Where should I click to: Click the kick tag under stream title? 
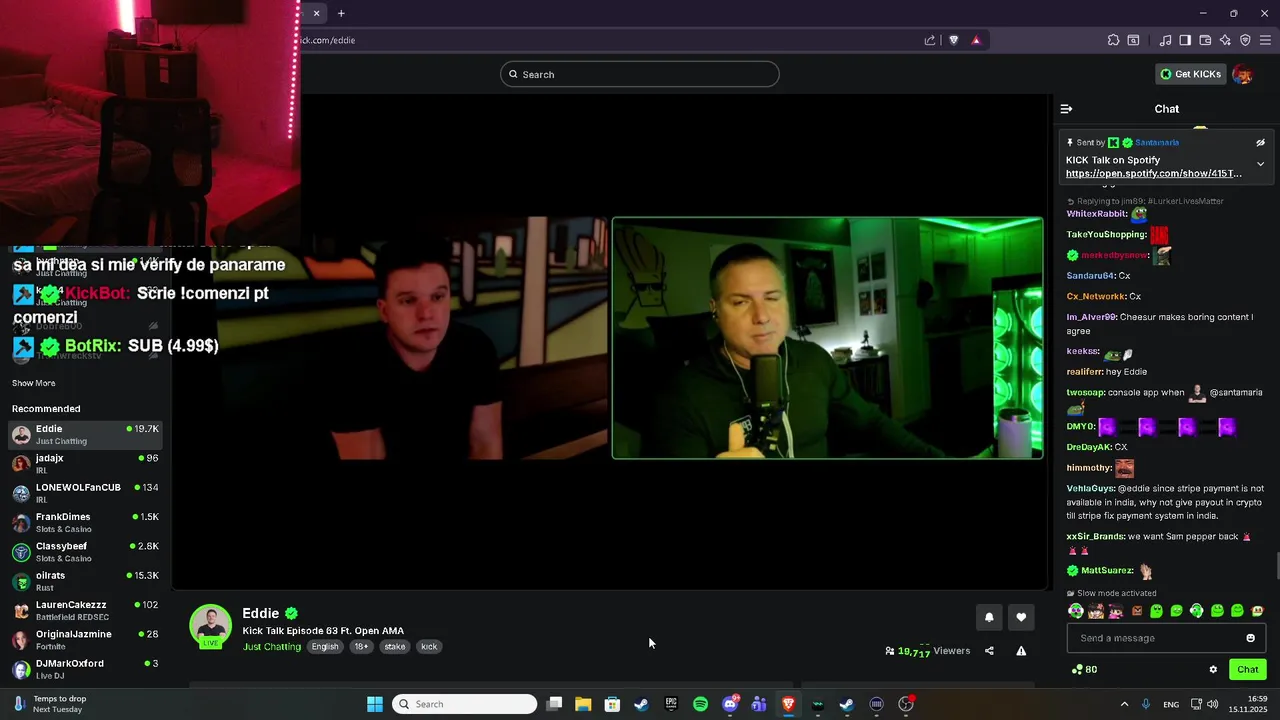click(429, 647)
